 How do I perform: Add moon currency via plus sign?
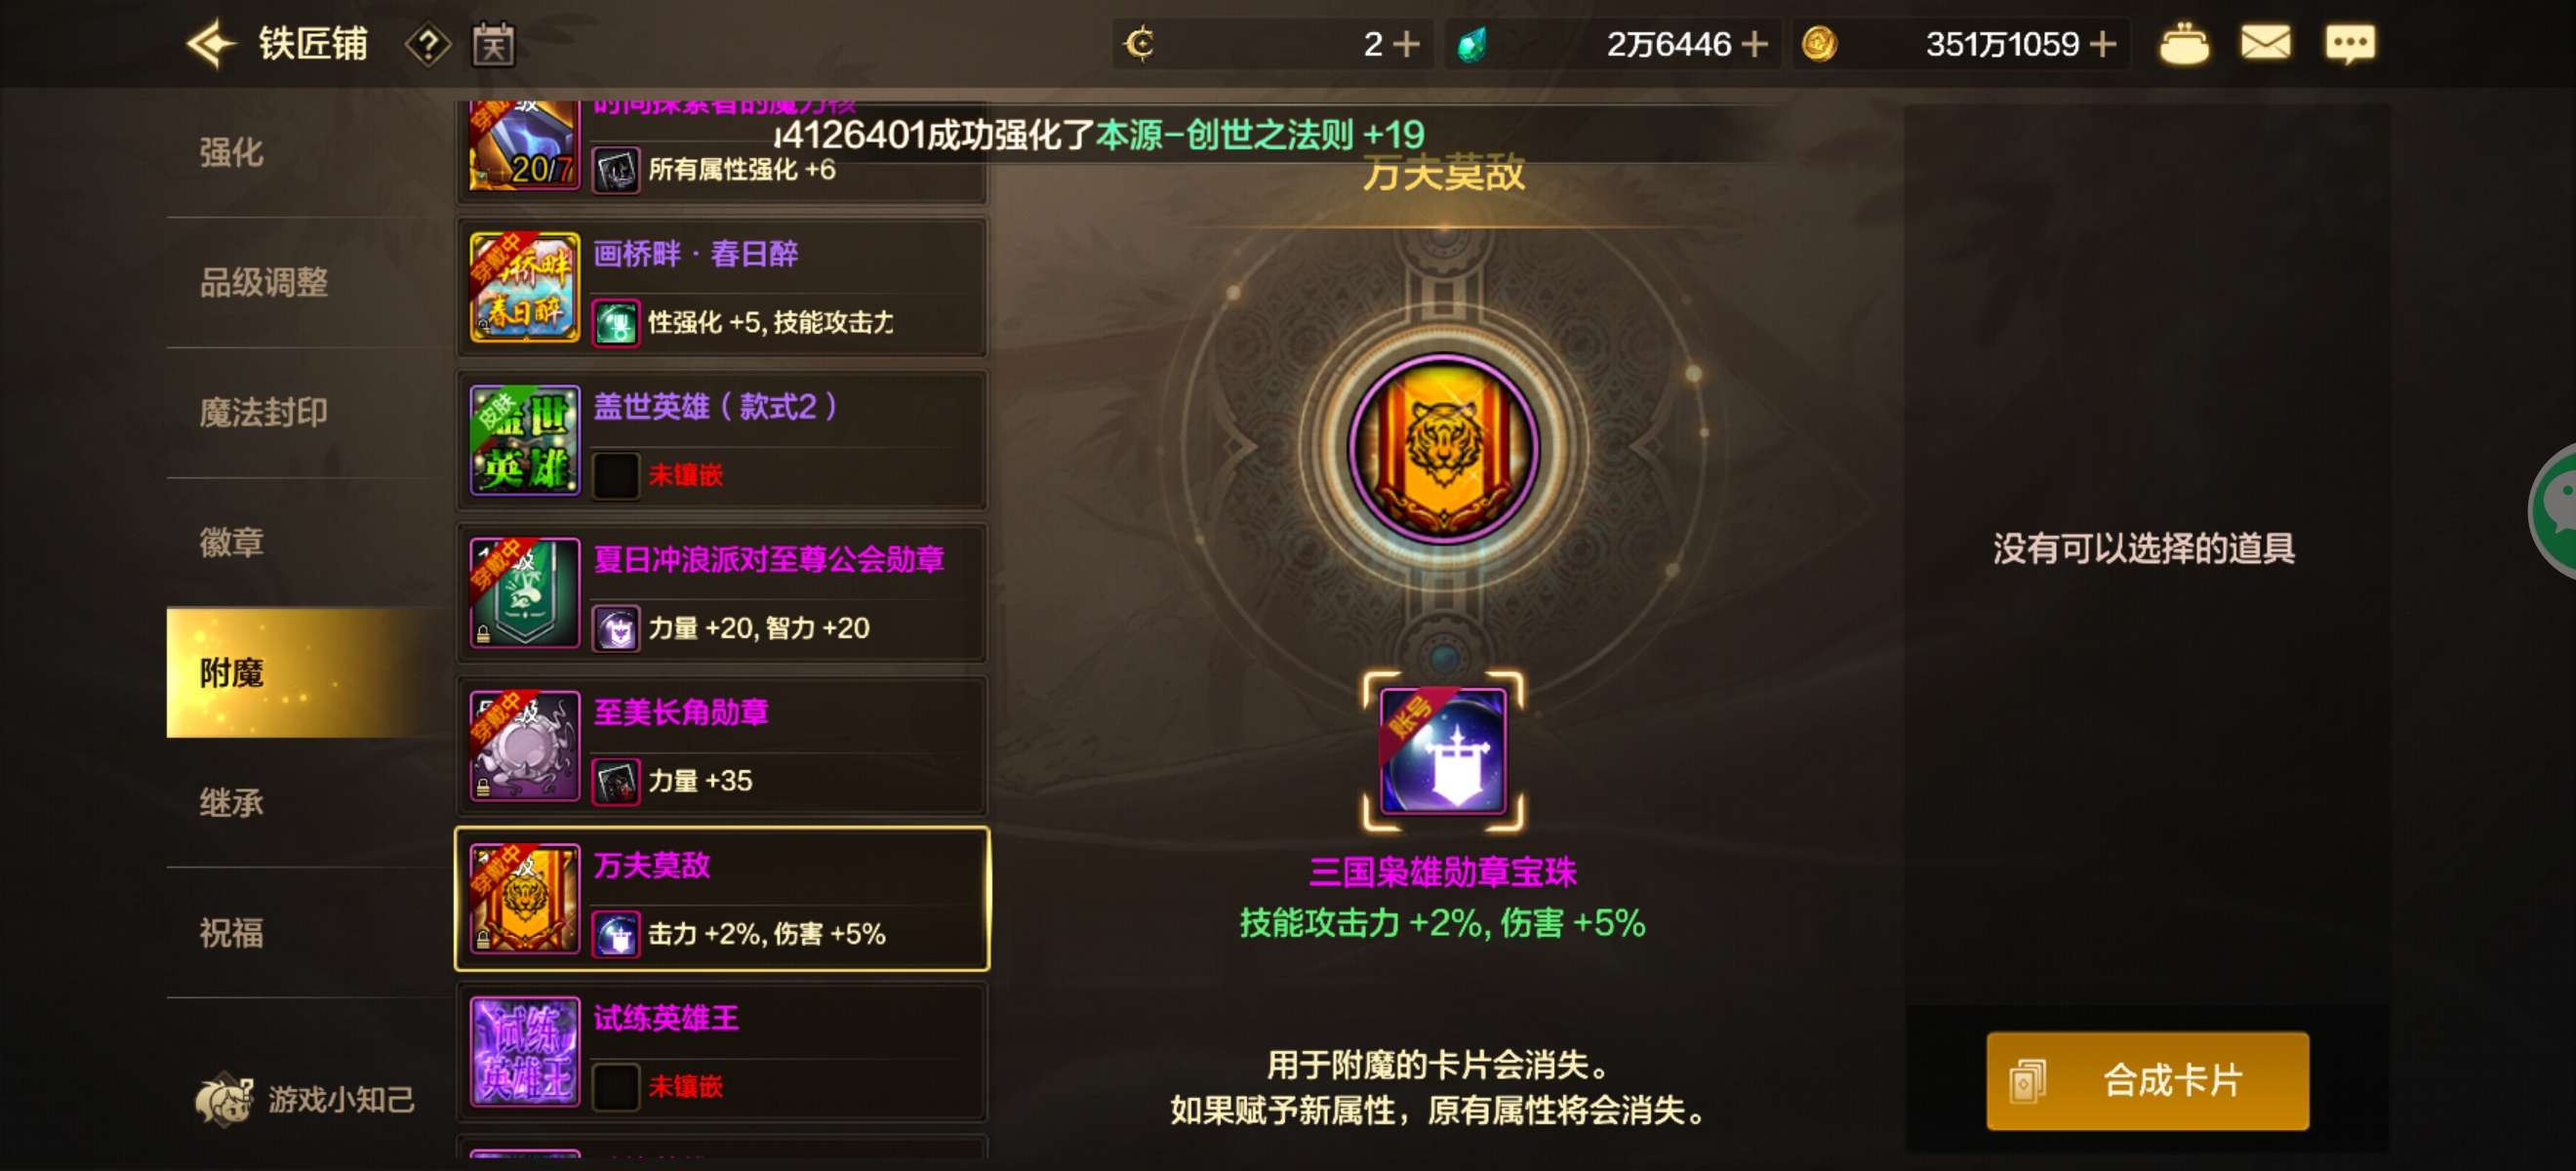[1406, 44]
